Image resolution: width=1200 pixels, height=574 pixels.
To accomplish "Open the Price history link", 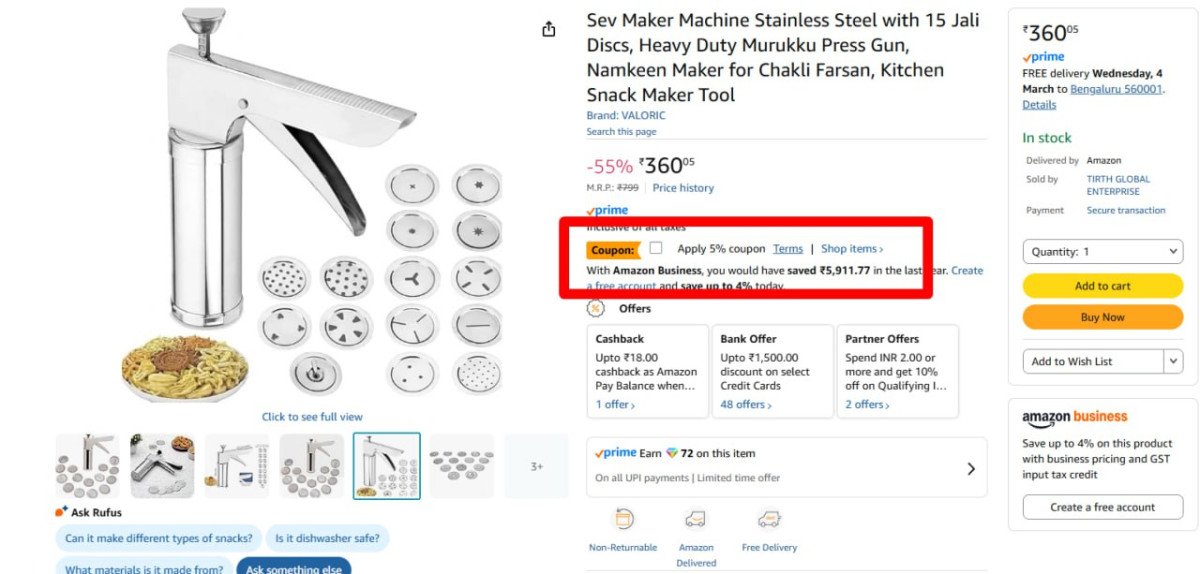I will [683, 188].
